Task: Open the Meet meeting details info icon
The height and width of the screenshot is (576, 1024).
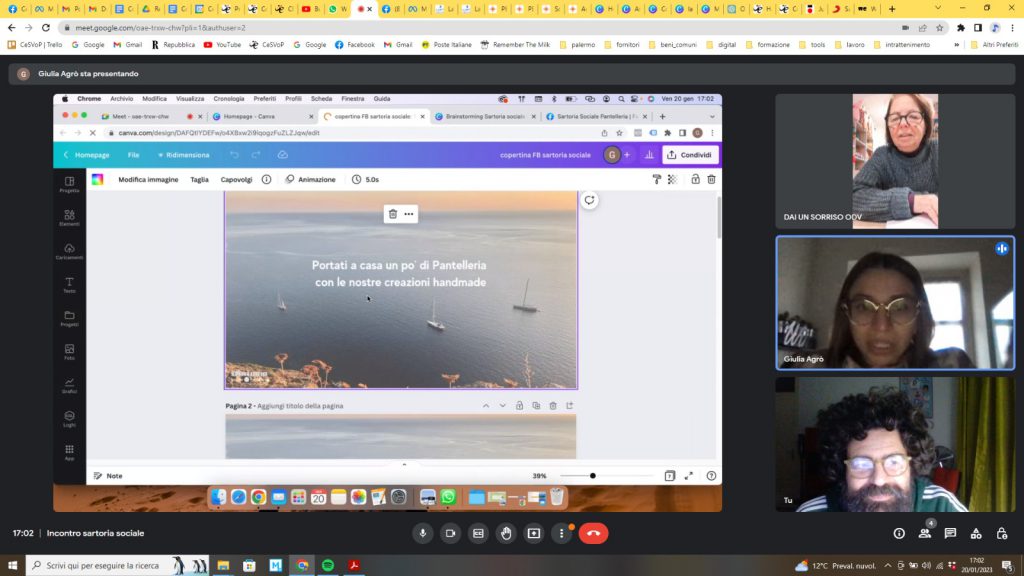Action: [x=899, y=534]
